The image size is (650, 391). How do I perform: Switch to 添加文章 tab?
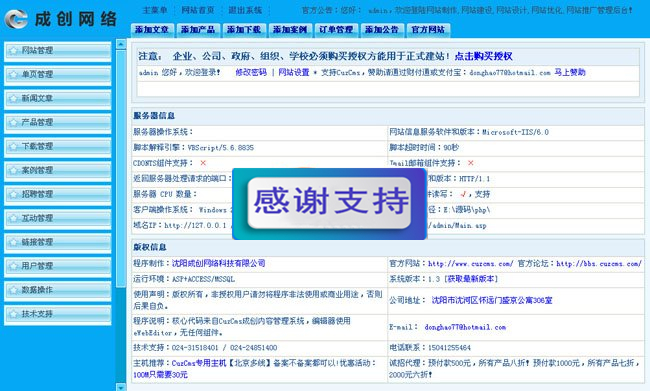[152, 30]
